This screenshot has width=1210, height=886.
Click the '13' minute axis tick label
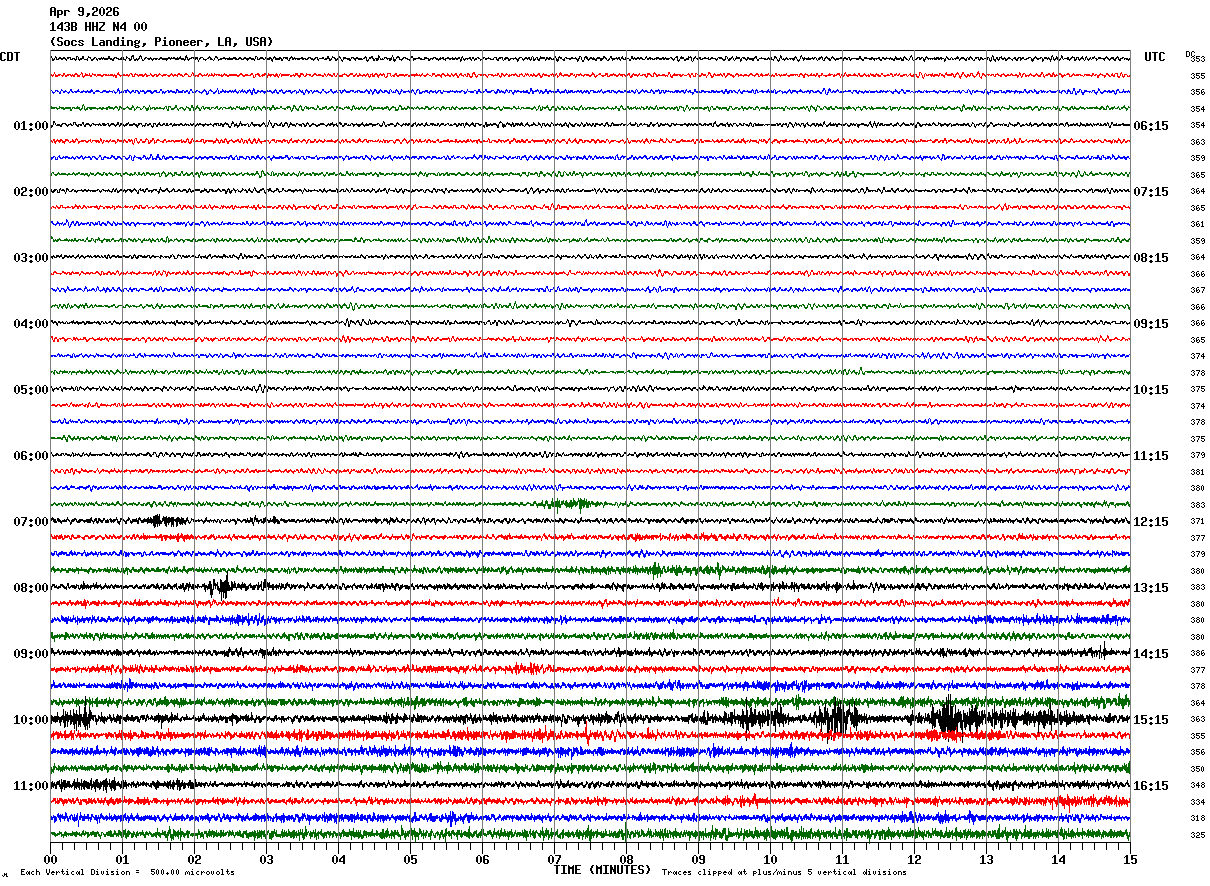(986, 859)
